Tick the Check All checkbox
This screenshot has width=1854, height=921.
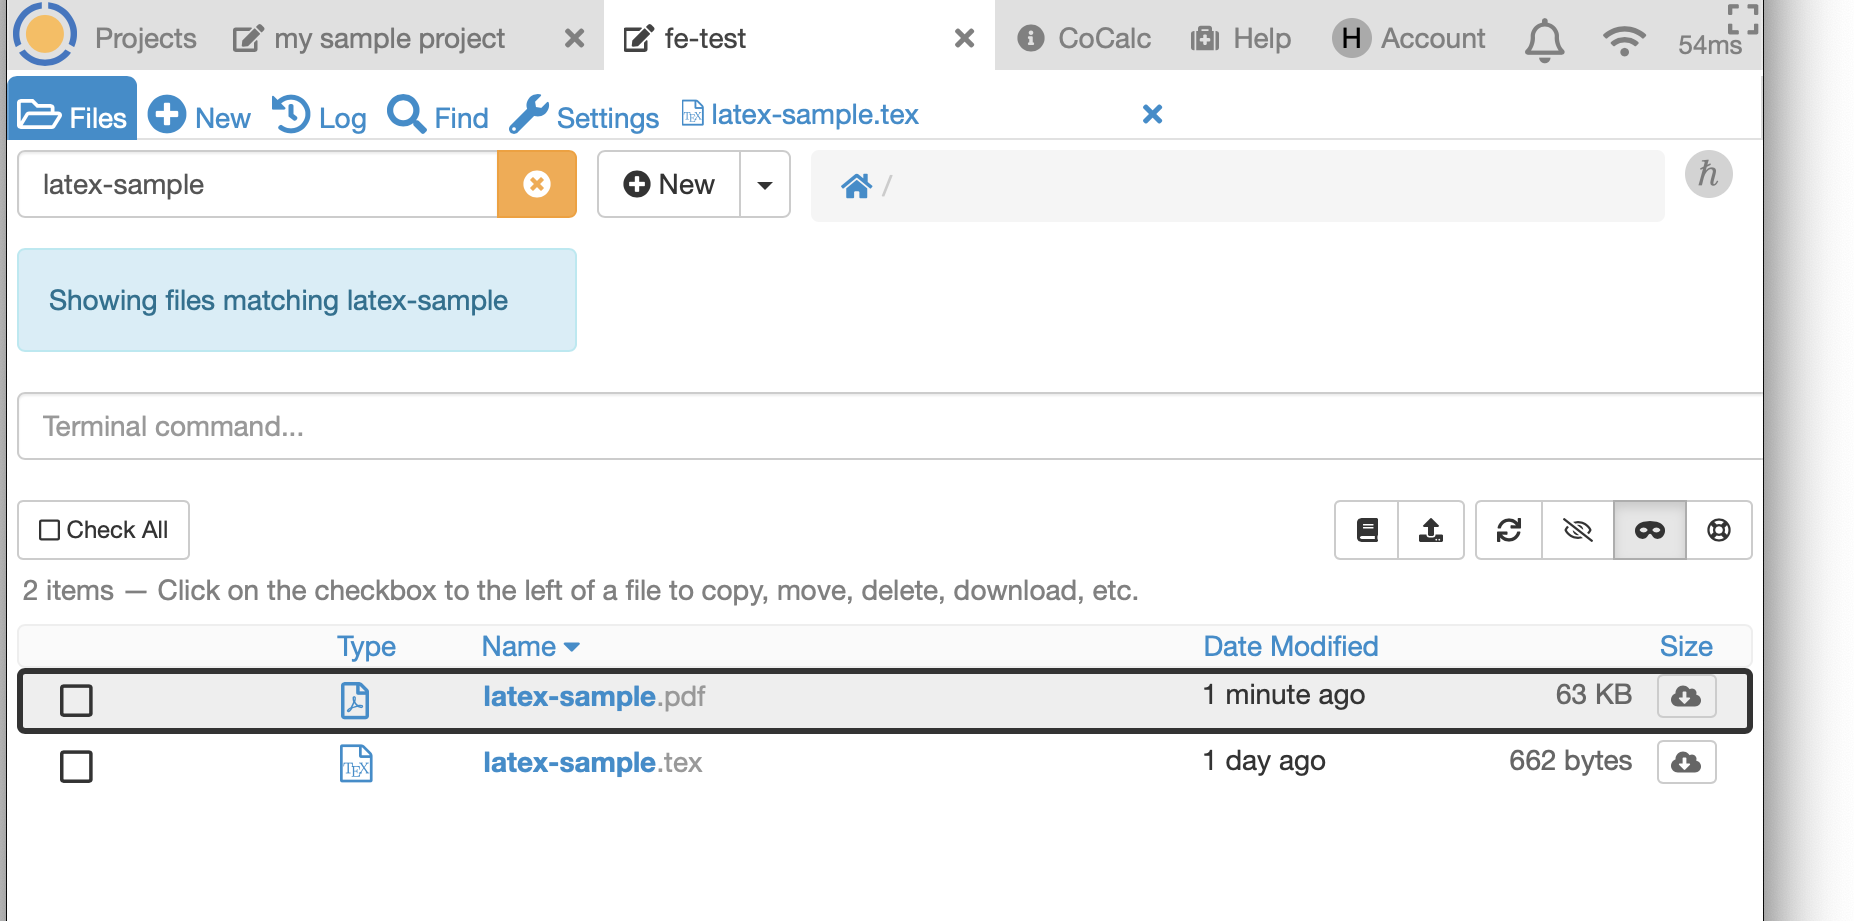point(50,530)
